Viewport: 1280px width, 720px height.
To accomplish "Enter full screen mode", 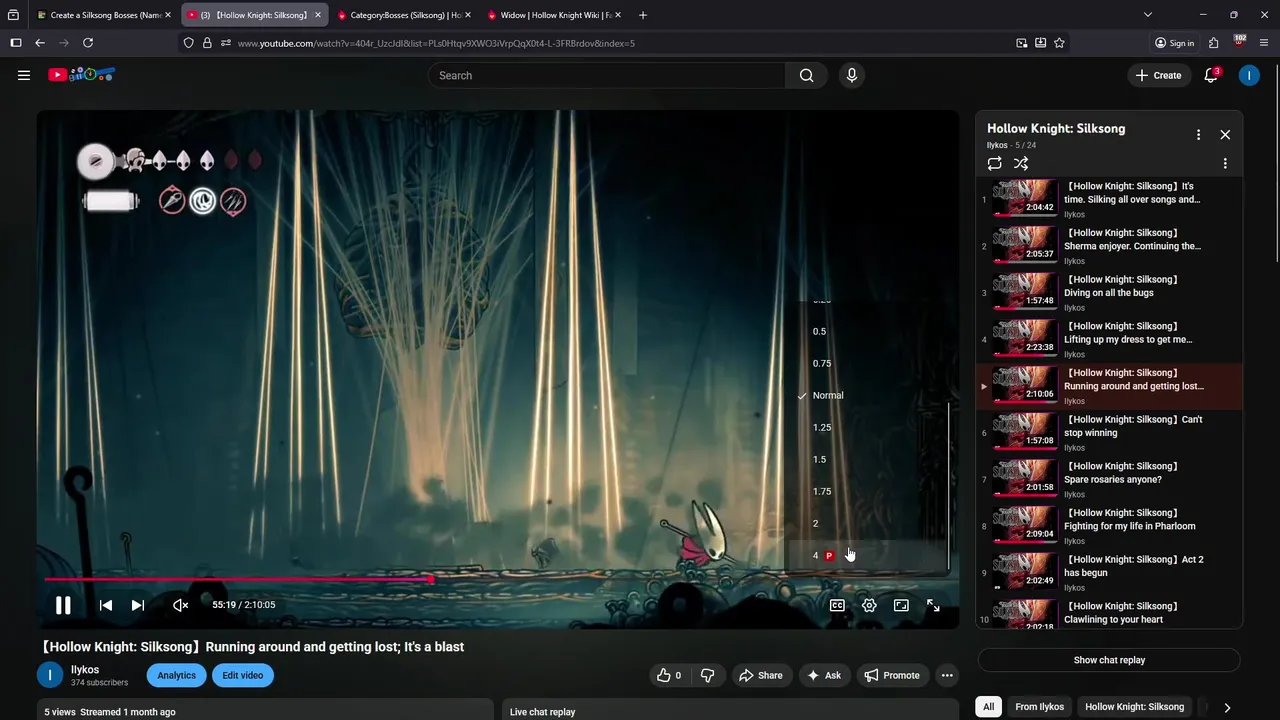I will [x=933, y=605].
